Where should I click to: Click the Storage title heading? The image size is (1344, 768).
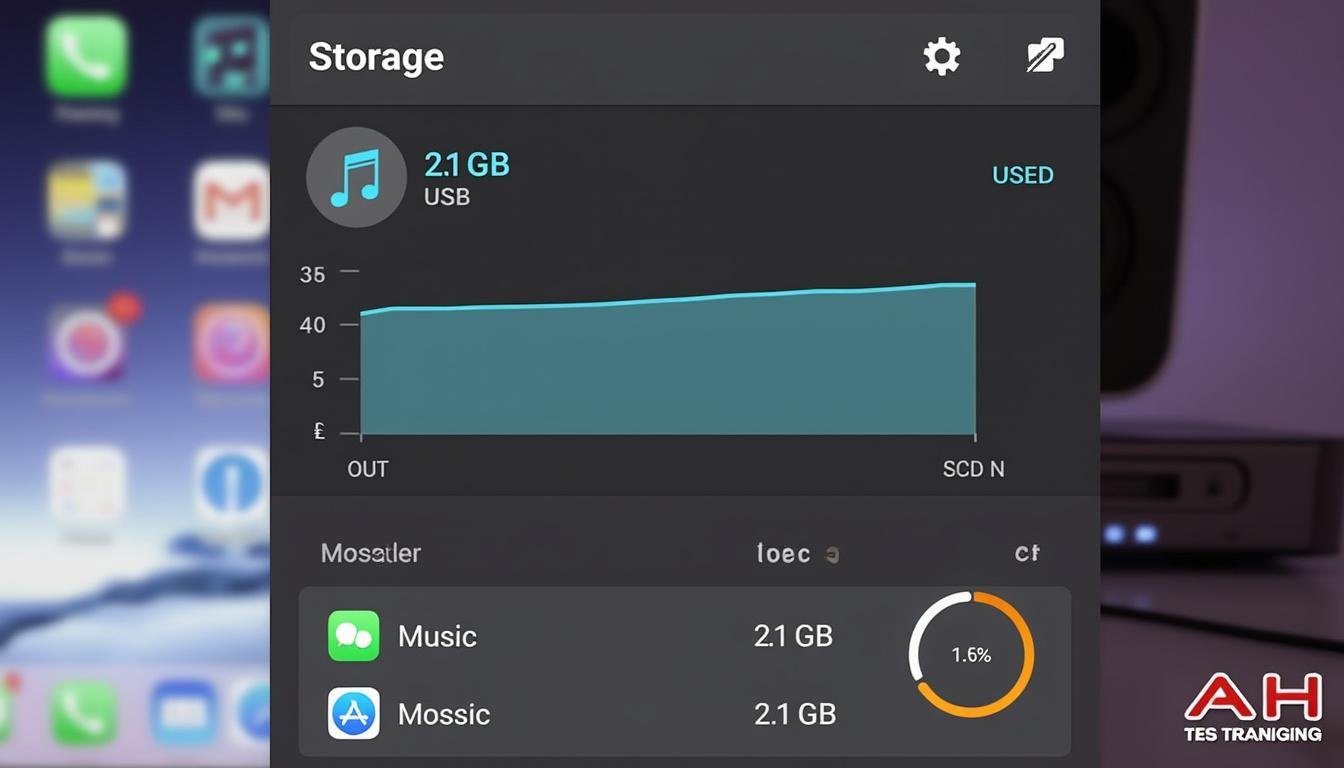(376, 57)
